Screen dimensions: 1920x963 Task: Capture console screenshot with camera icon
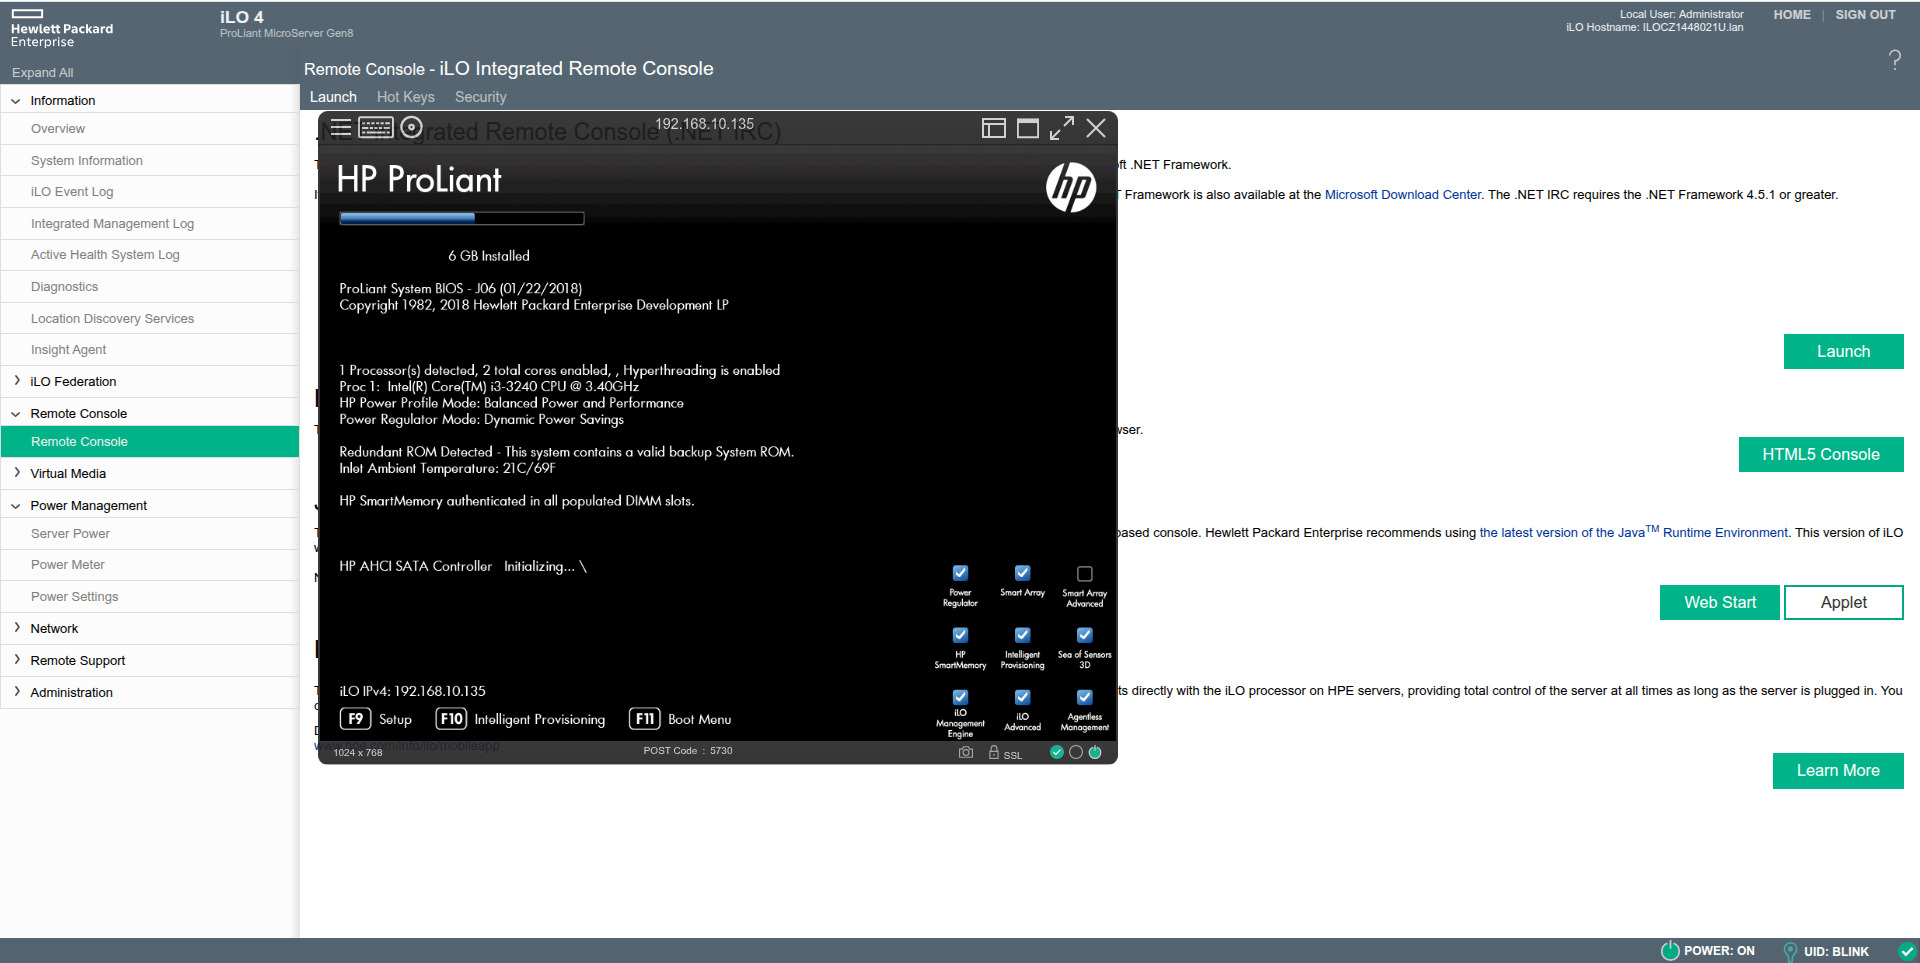[966, 752]
